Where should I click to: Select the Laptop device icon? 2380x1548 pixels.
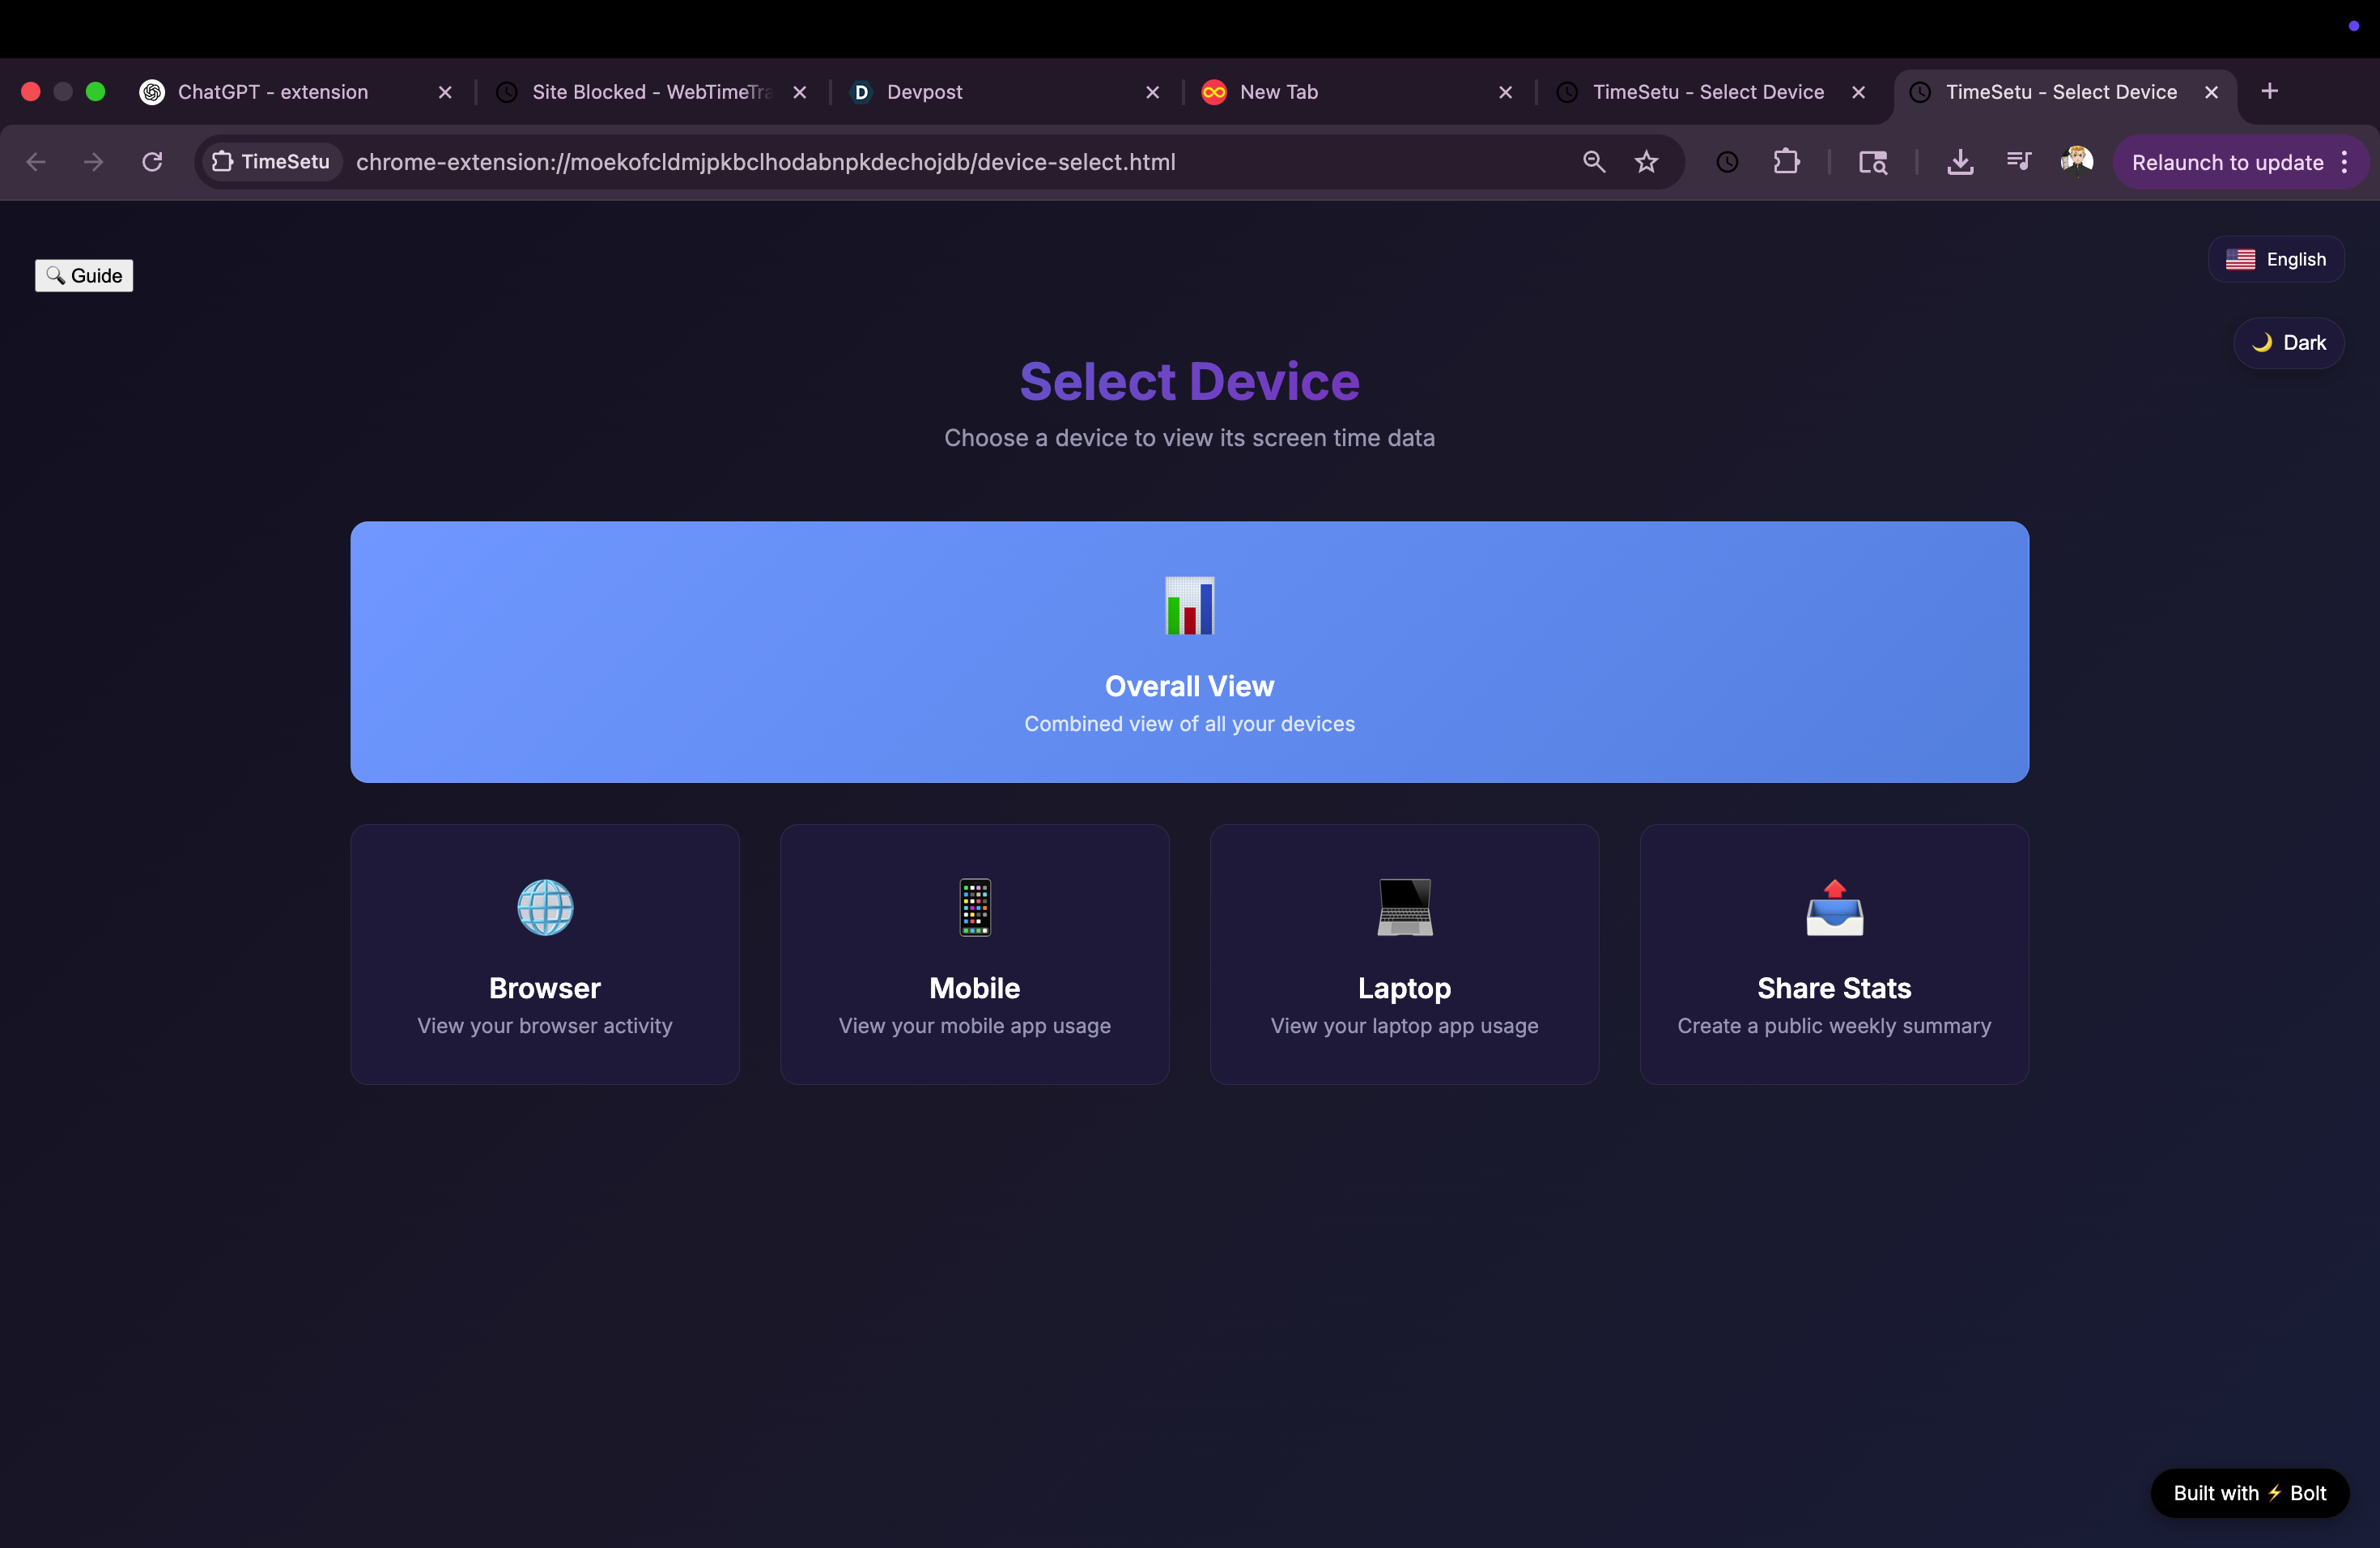(1404, 907)
